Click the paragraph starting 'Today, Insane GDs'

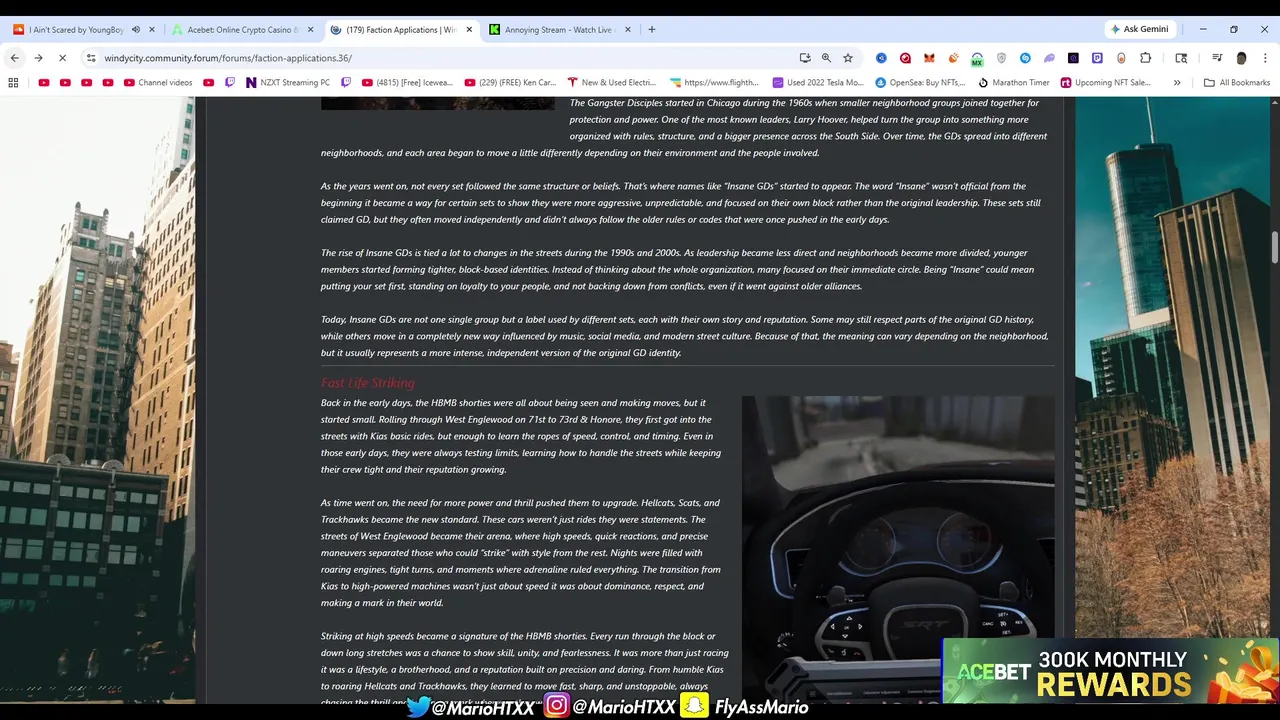685,336
